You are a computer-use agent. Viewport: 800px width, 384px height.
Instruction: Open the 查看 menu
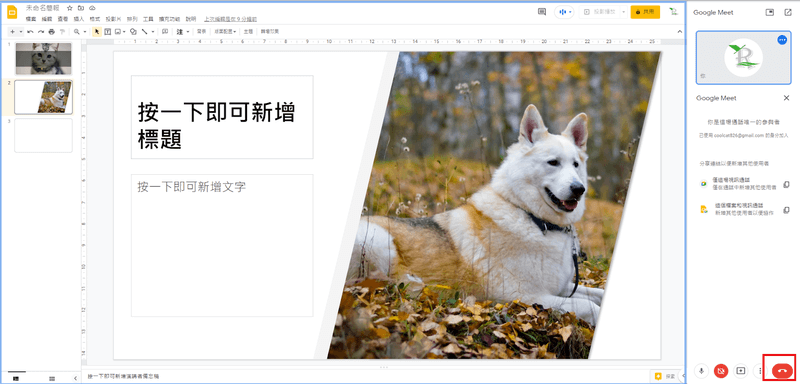(63, 19)
